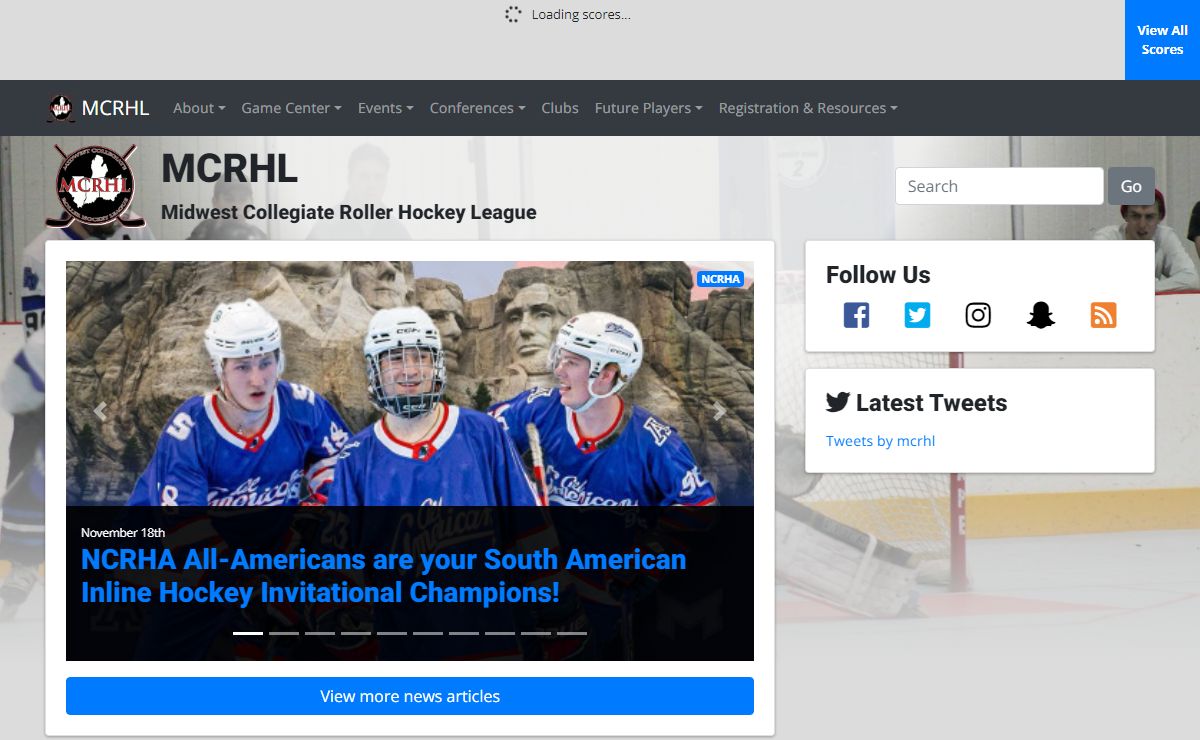This screenshot has height=740, width=1200.
Task: Open the Instagram icon under Follow Us
Action: (x=978, y=315)
